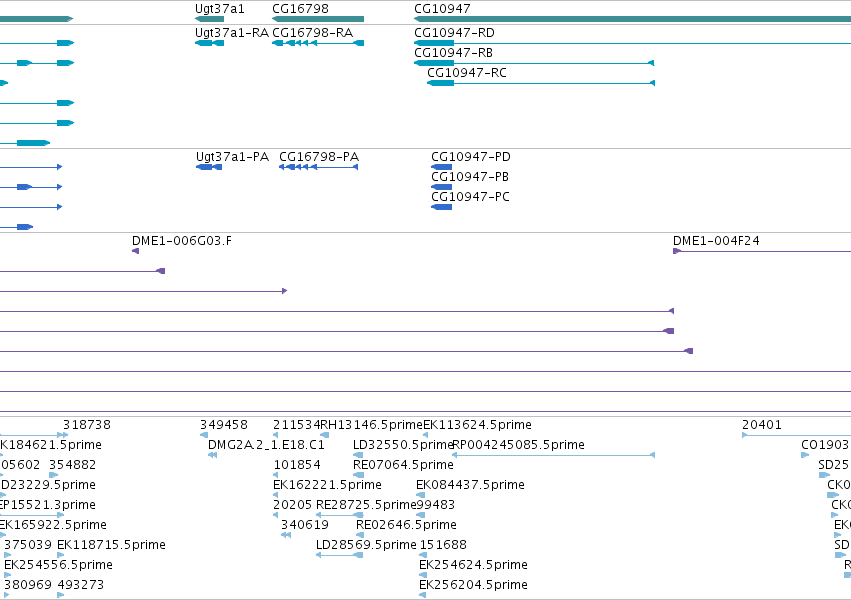Select EST 380969

coord(8,596)
